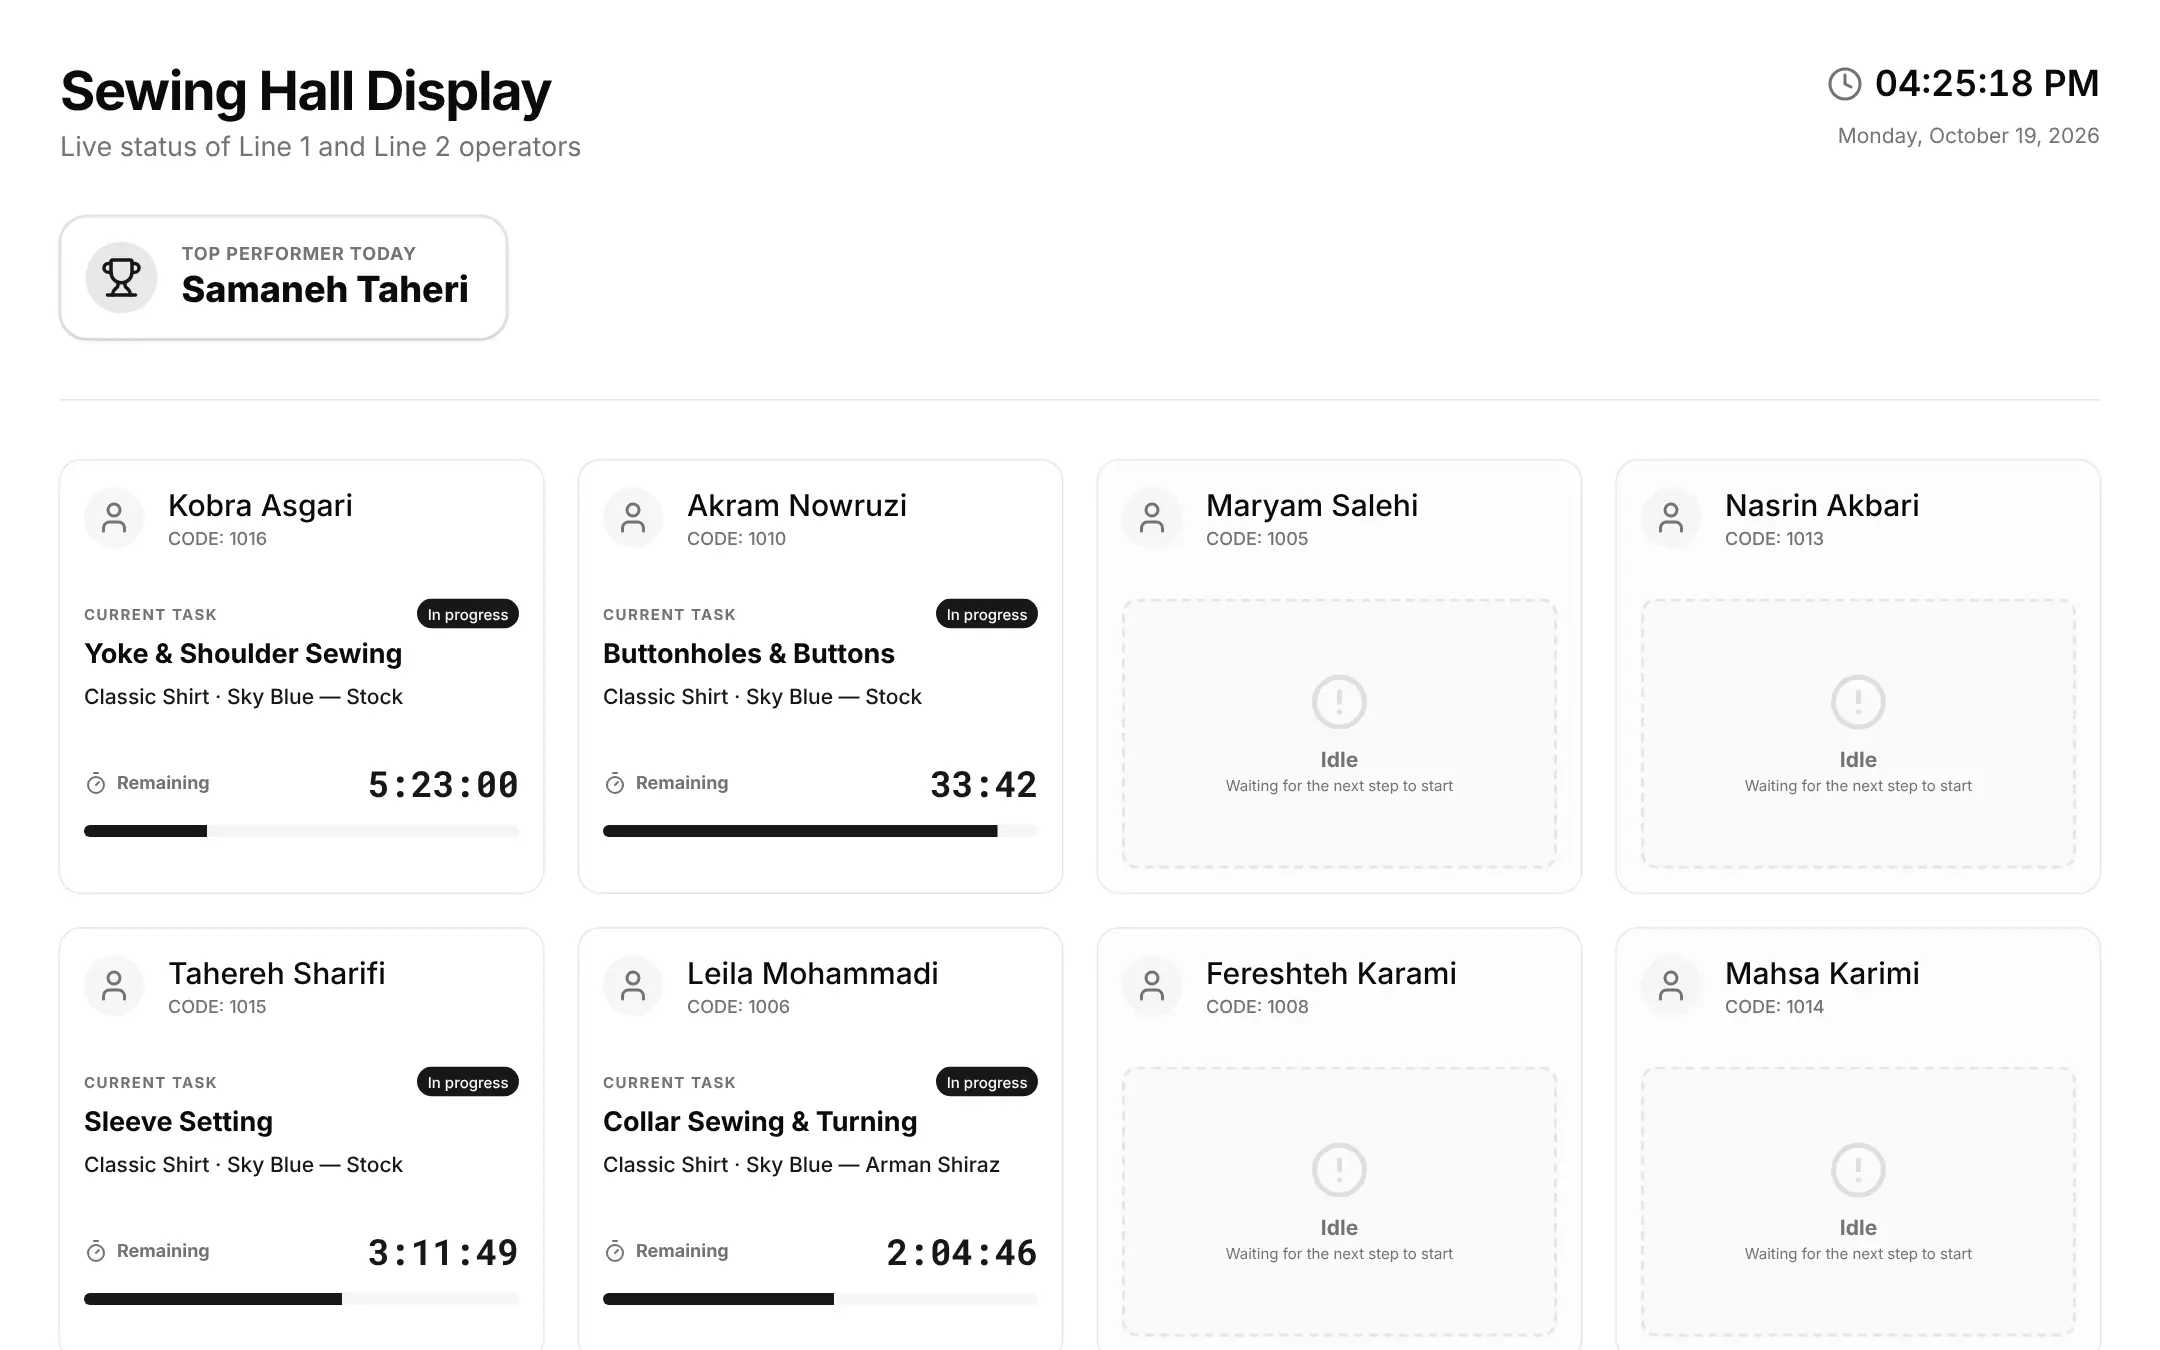Viewport: 2160px width, 1350px height.
Task: Click the stopwatch icon on Tahereh Sharifi's card
Action: pyautogui.click(x=96, y=1252)
